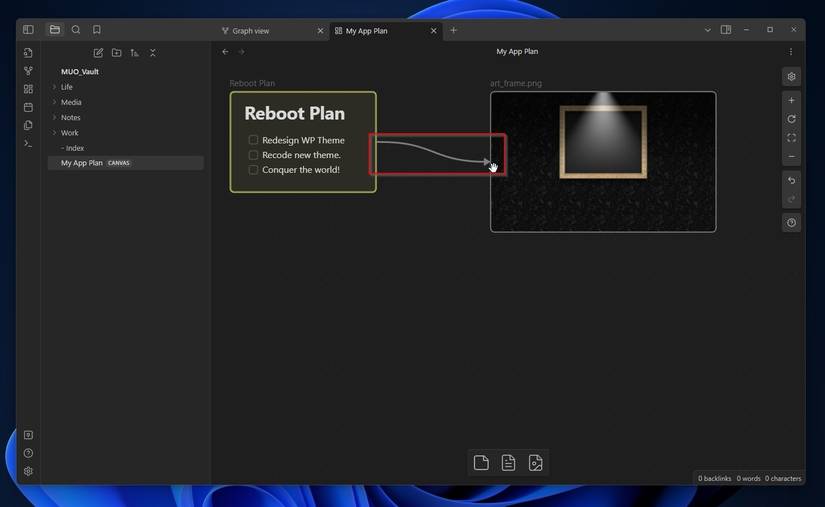Open the tab list dropdown arrow
Image resolution: width=825 pixels, height=507 pixels.
click(707, 30)
